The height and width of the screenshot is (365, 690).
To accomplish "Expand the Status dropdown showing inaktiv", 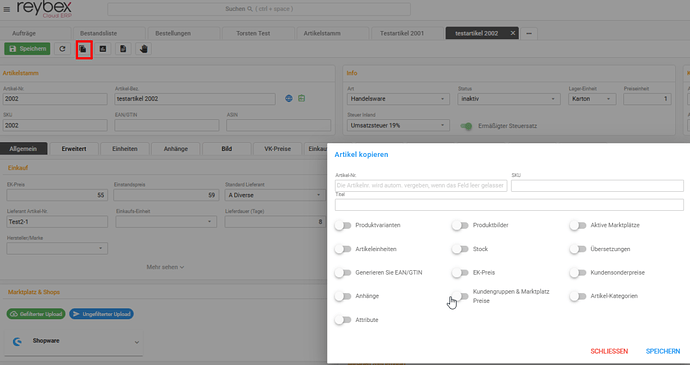I will pos(509,99).
